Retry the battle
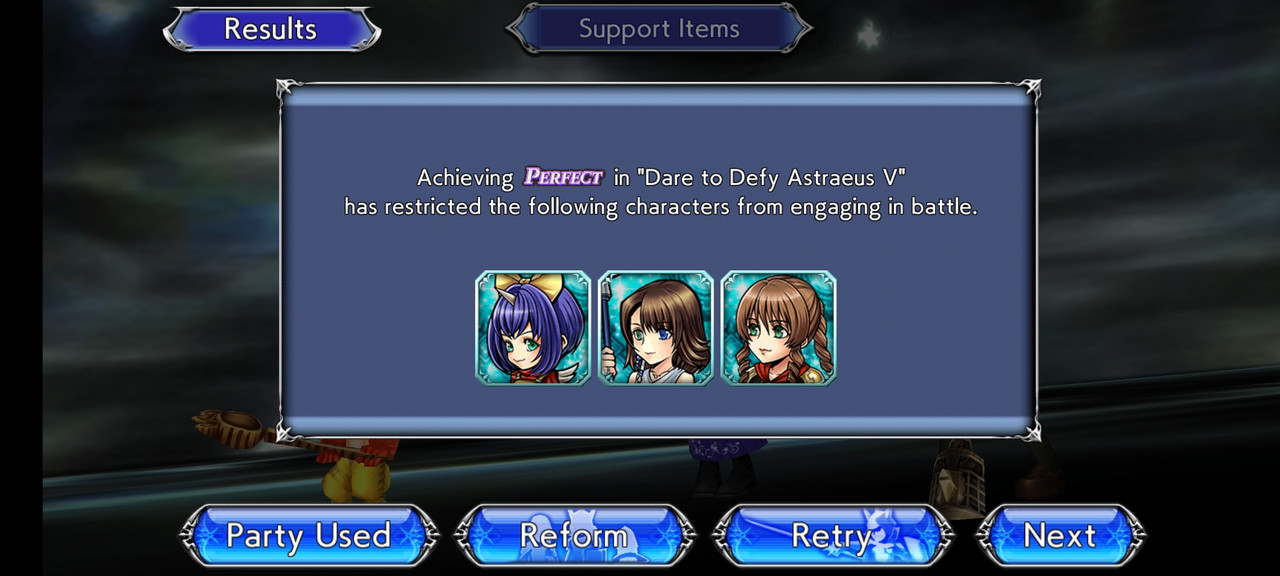This screenshot has width=1280, height=576. (x=832, y=536)
